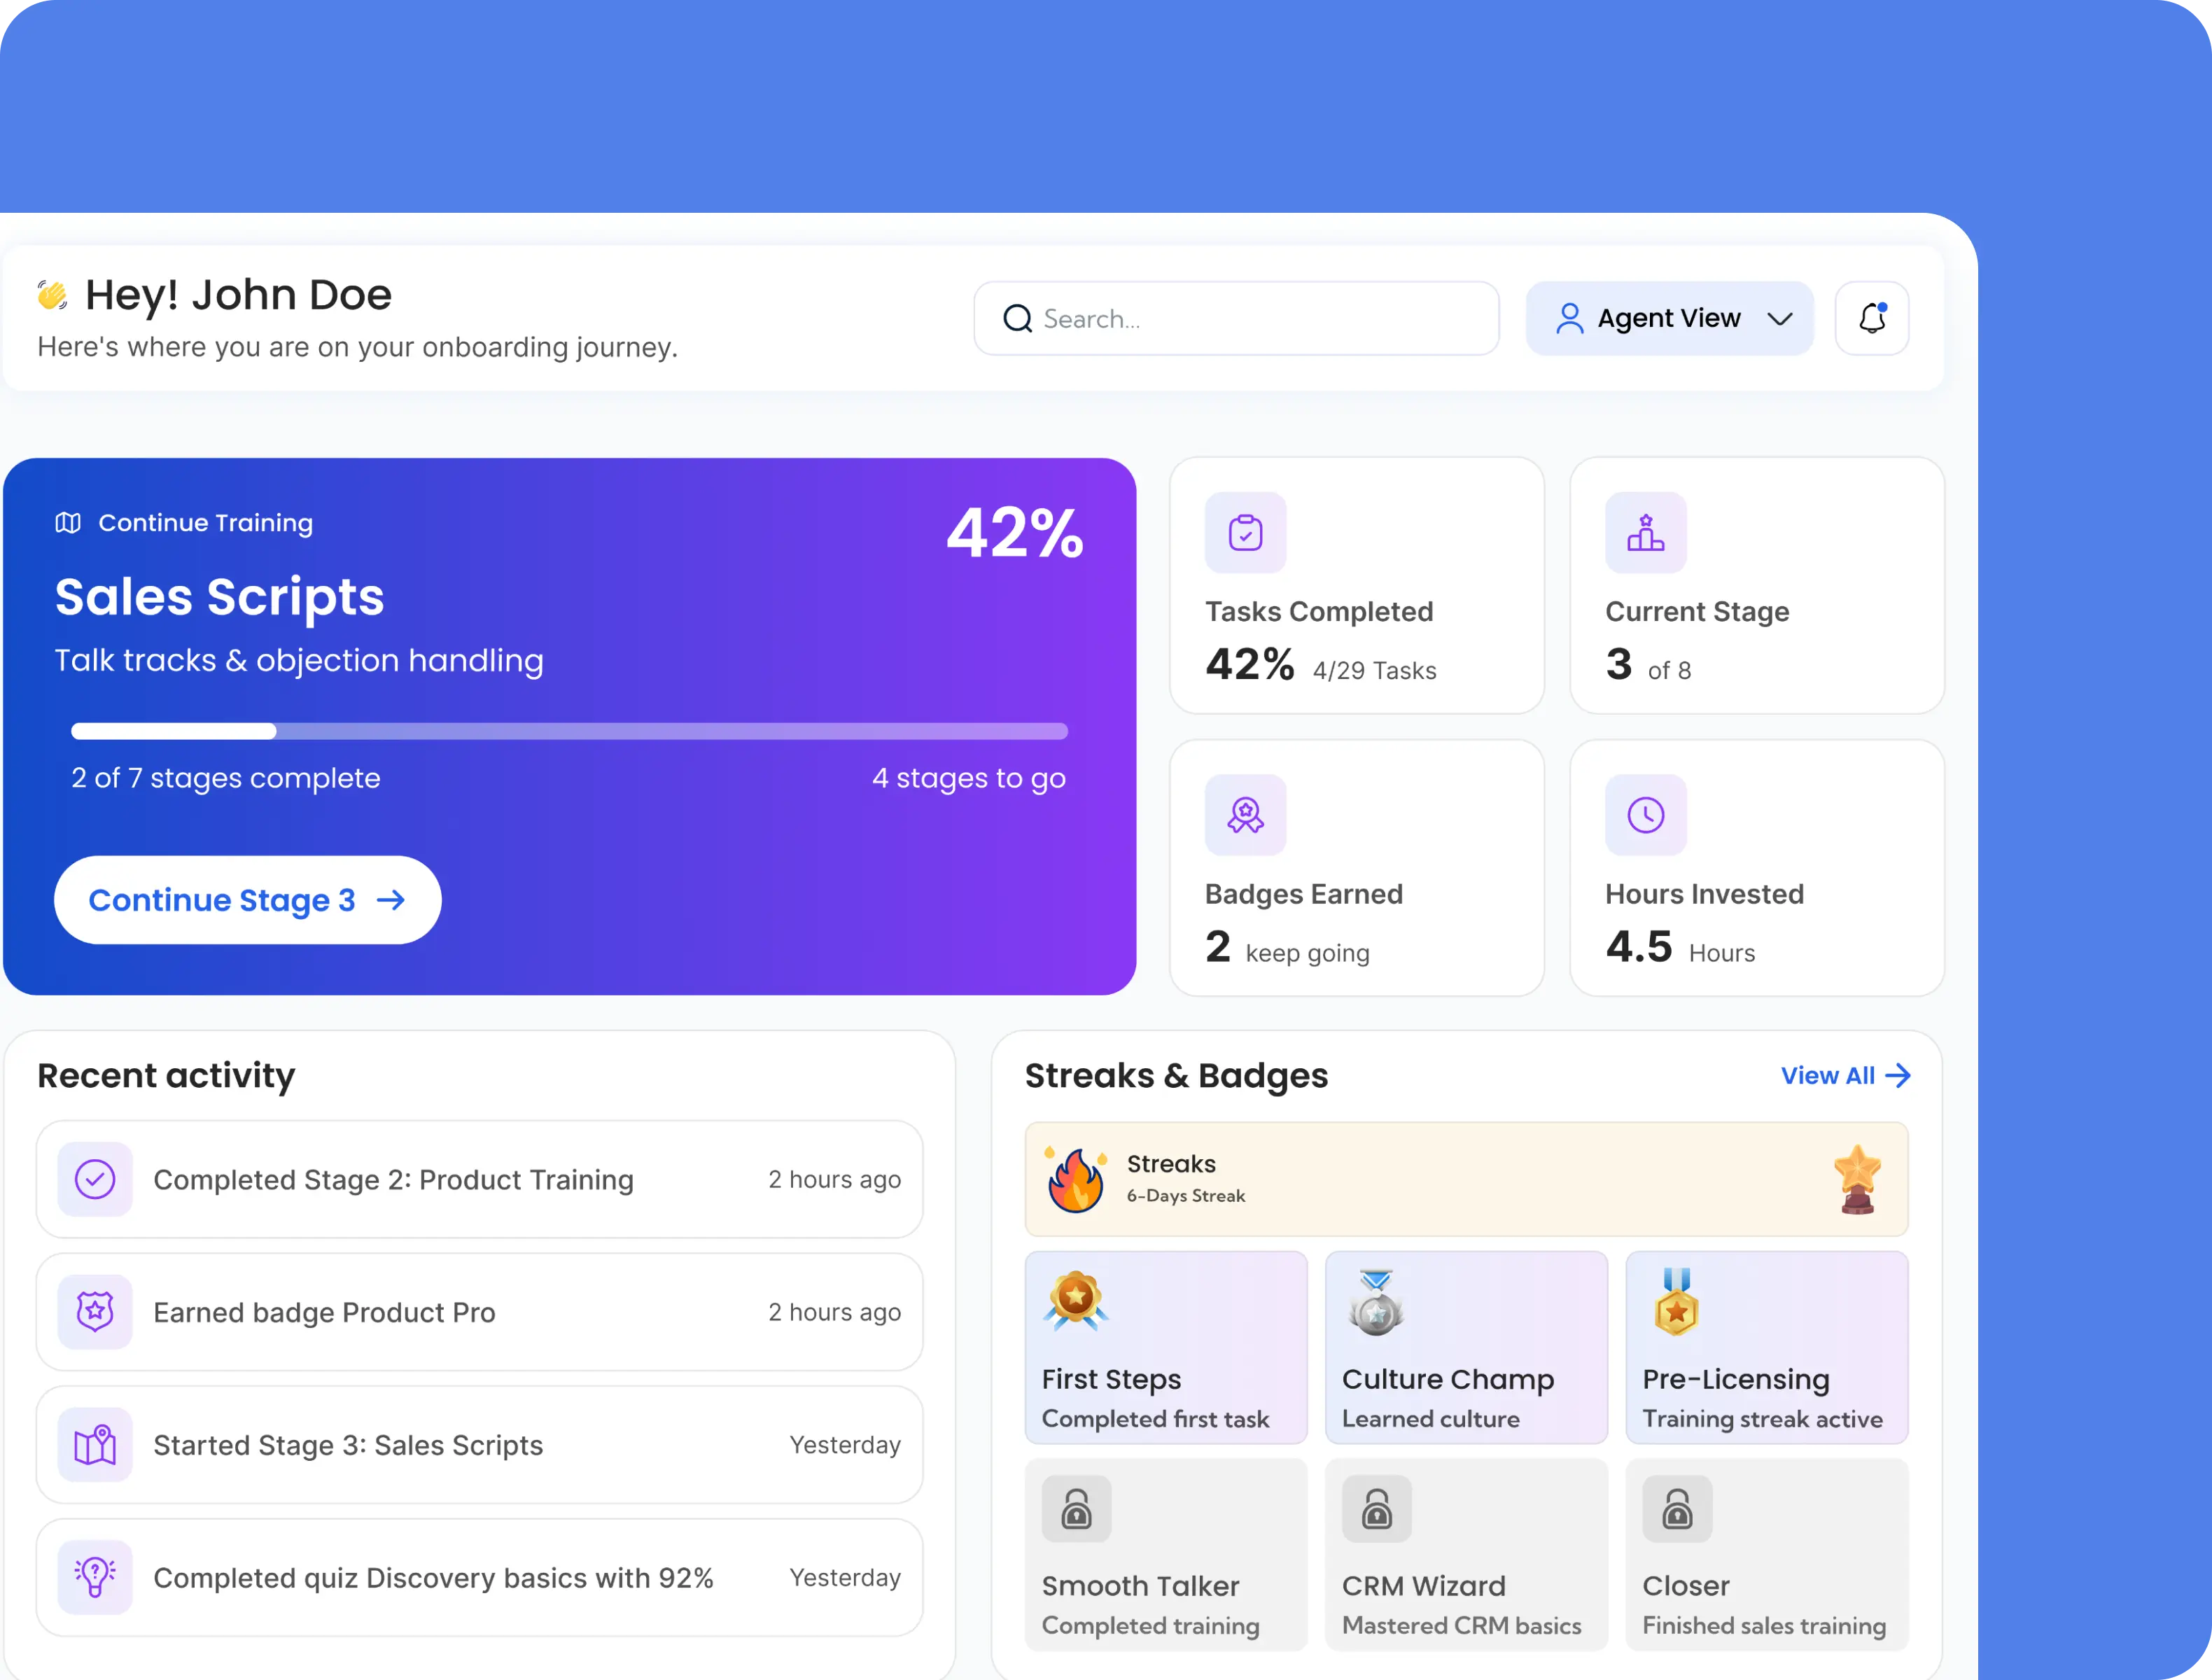The width and height of the screenshot is (2212, 1680).
Task: Click the CRM Wizard lock icon
Action: (x=1376, y=1508)
